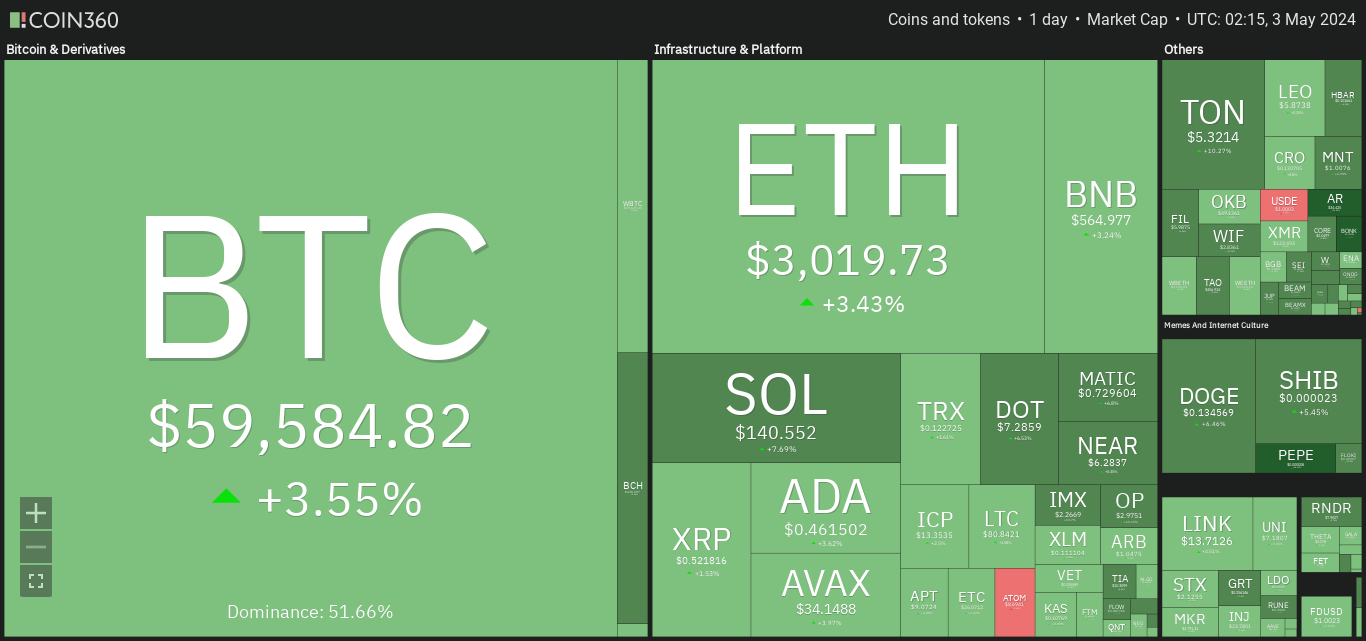Toggle fullscreen view icon
The height and width of the screenshot is (641, 1366).
point(36,581)
